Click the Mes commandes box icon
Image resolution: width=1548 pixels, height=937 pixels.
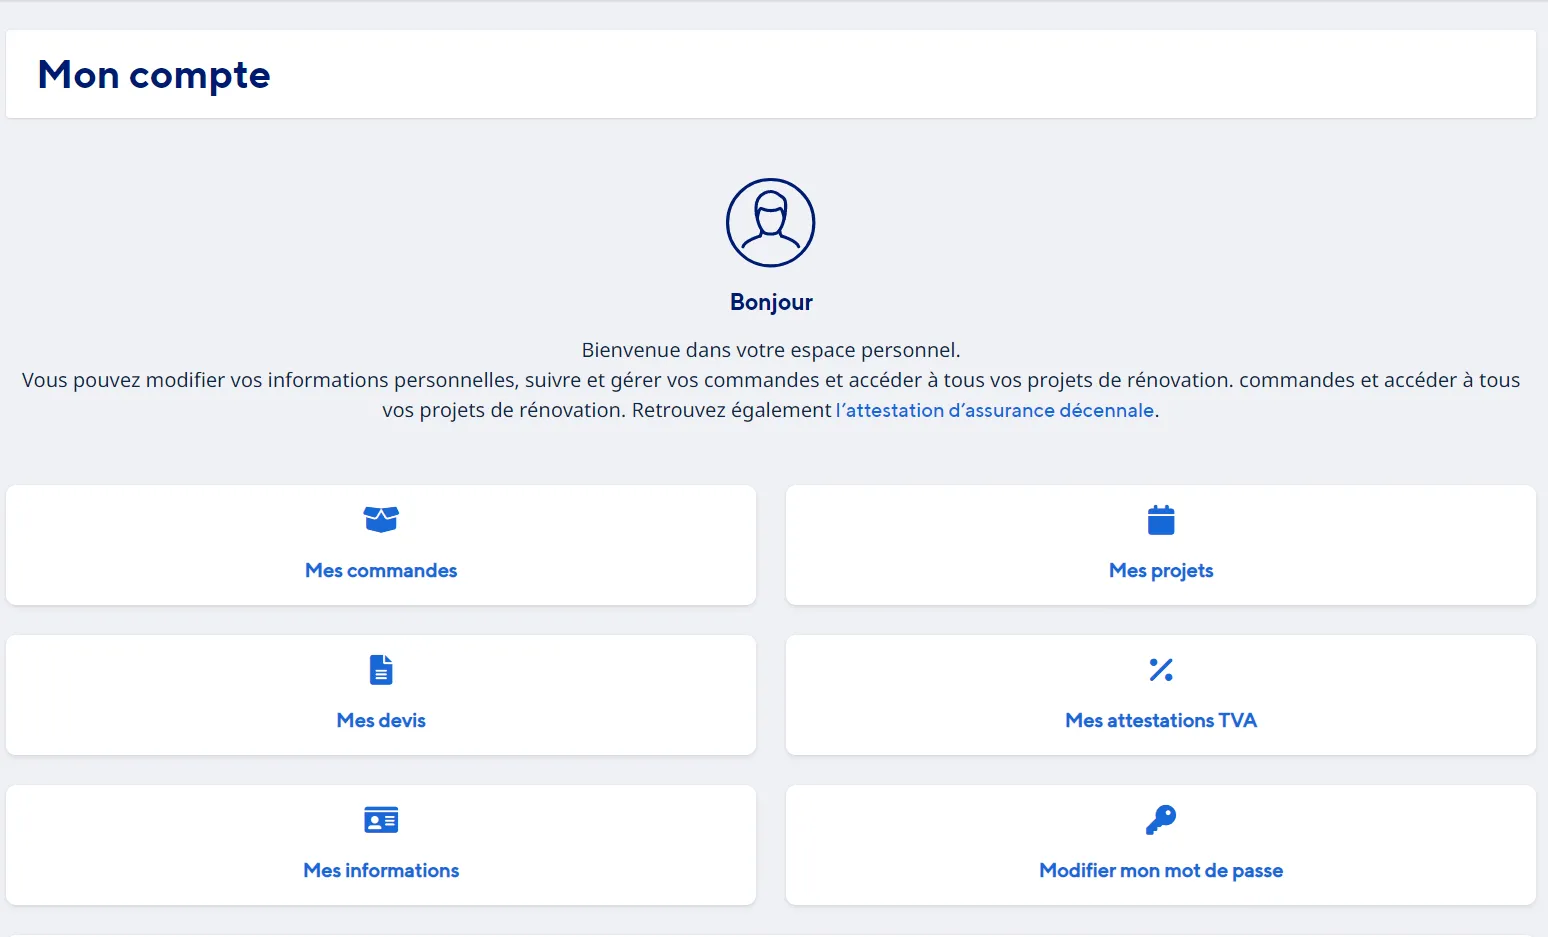[381, 519]
